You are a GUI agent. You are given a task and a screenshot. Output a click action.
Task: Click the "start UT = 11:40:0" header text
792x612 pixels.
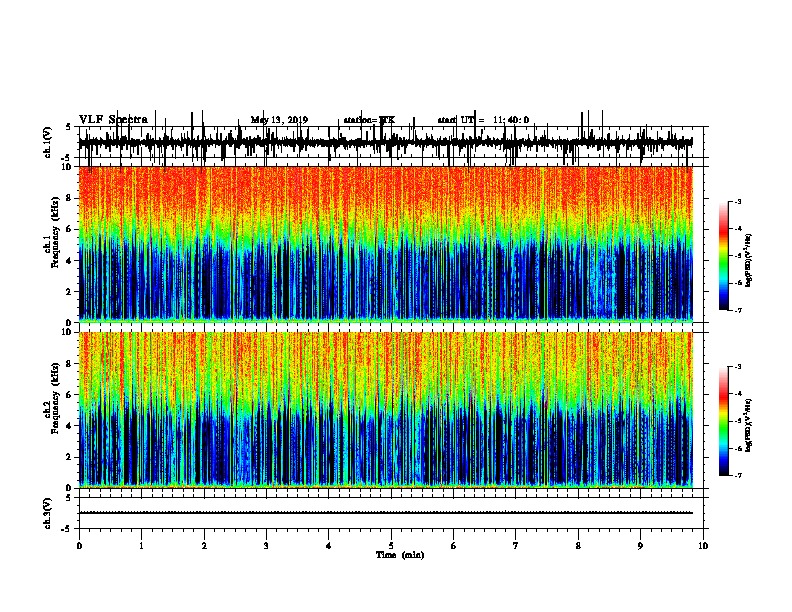(483, 120)
